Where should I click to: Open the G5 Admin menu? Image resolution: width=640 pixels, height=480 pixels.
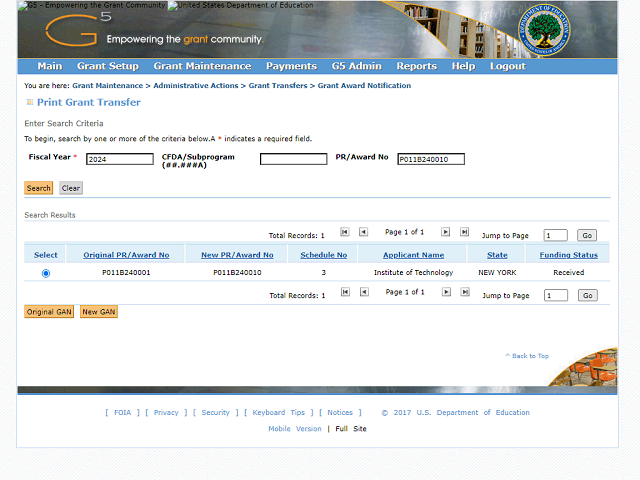point(357,66)
